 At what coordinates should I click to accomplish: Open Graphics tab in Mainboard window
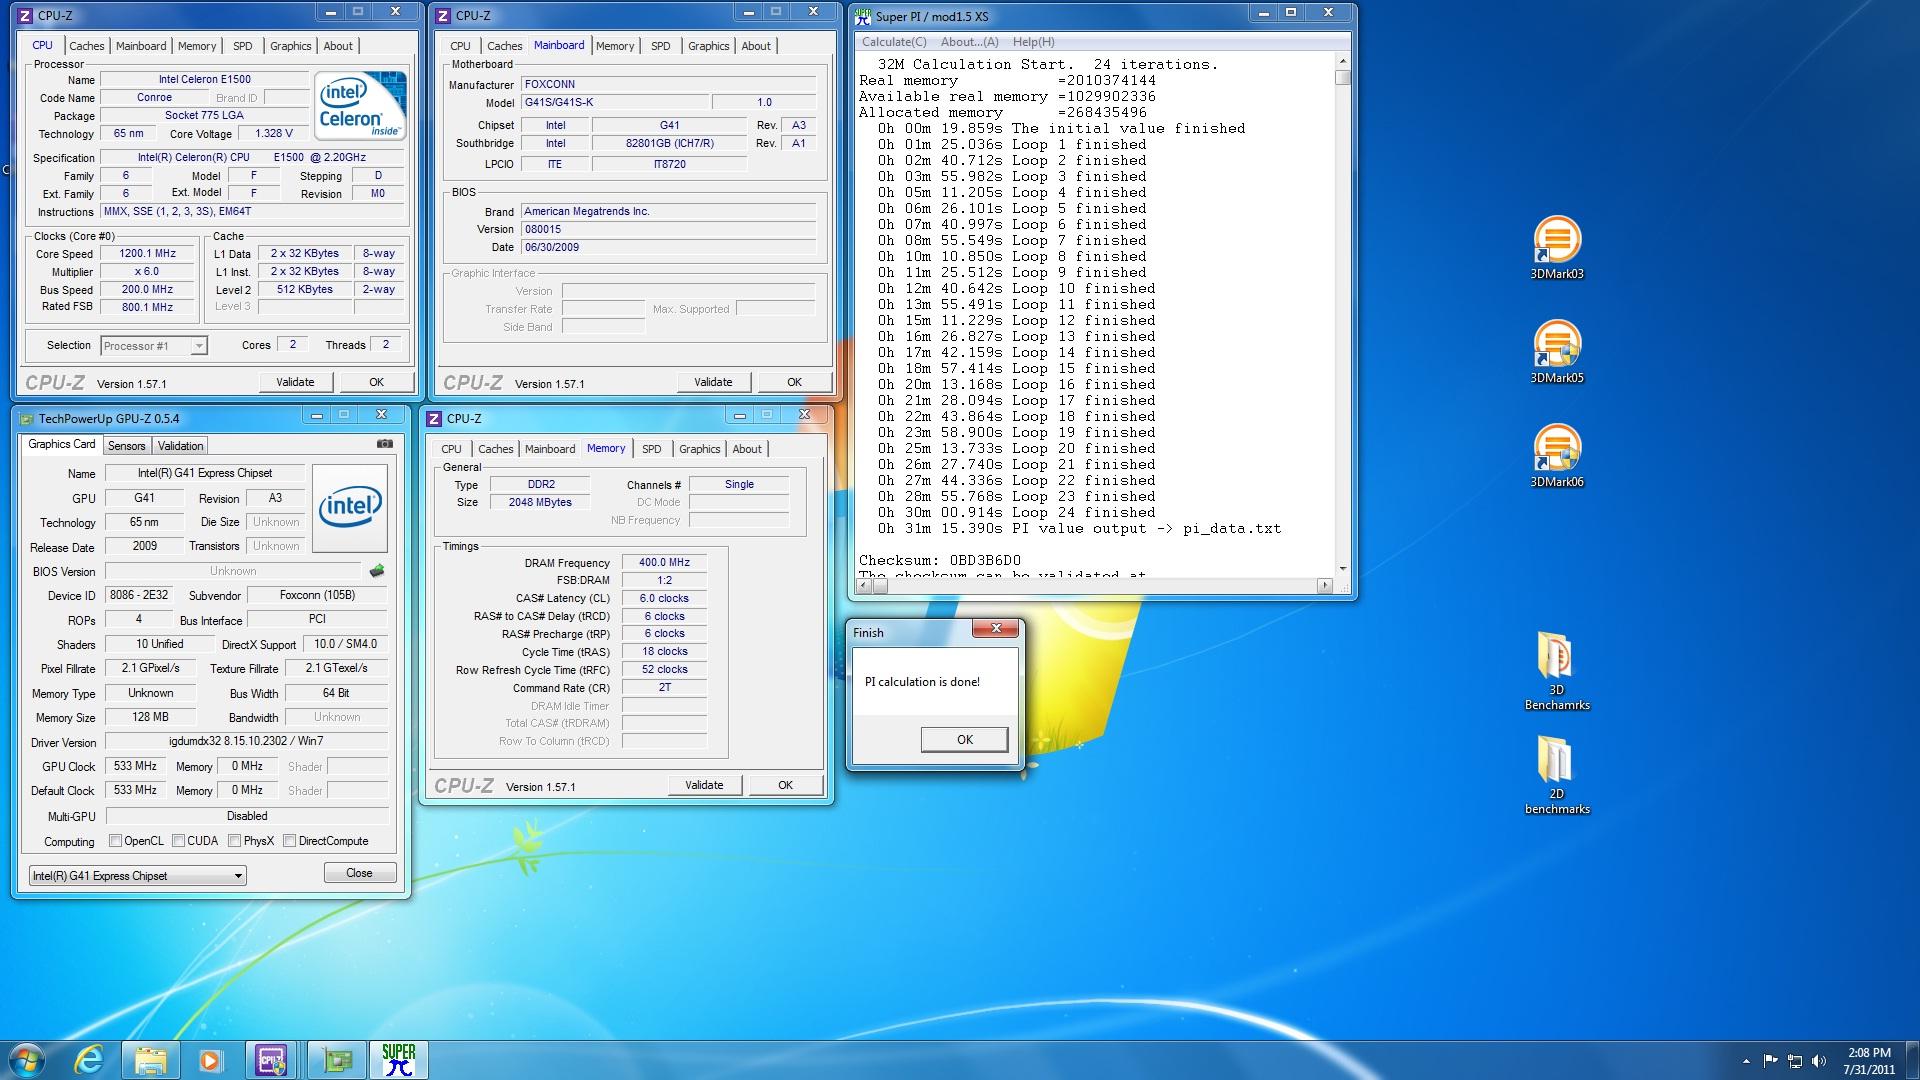[709, 46]
